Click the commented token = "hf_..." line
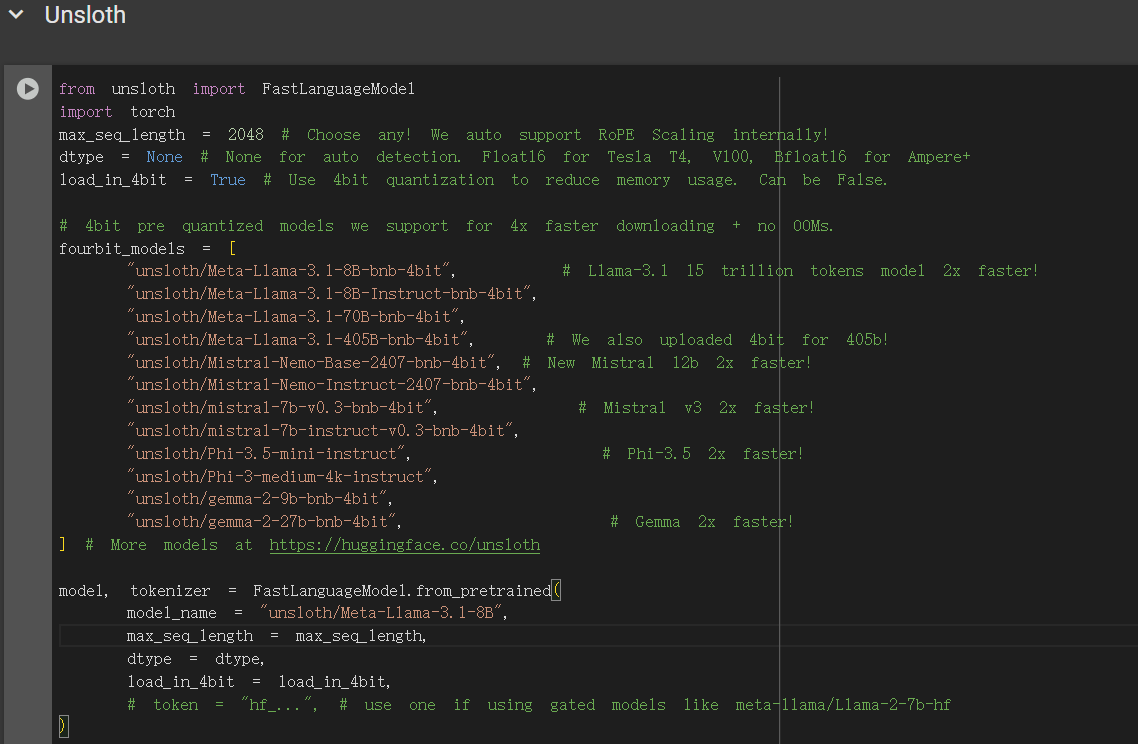The width and height of the screenshot is (1138, 744). point(539,705)
